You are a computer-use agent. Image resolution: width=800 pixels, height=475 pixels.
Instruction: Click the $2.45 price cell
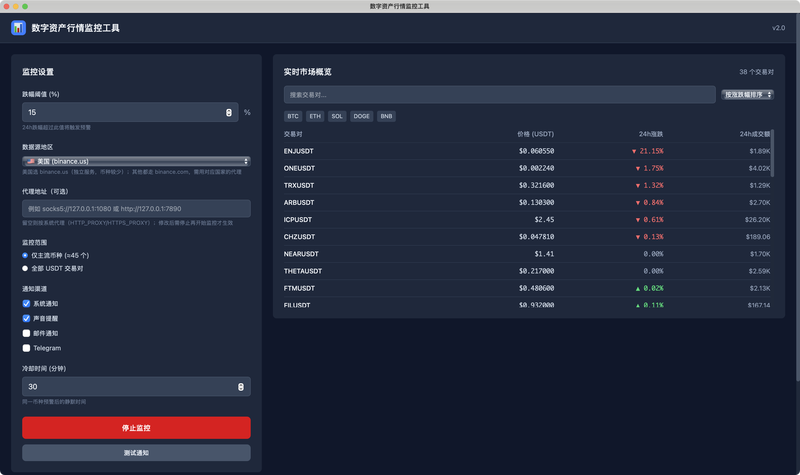click(x=544, y=219)
